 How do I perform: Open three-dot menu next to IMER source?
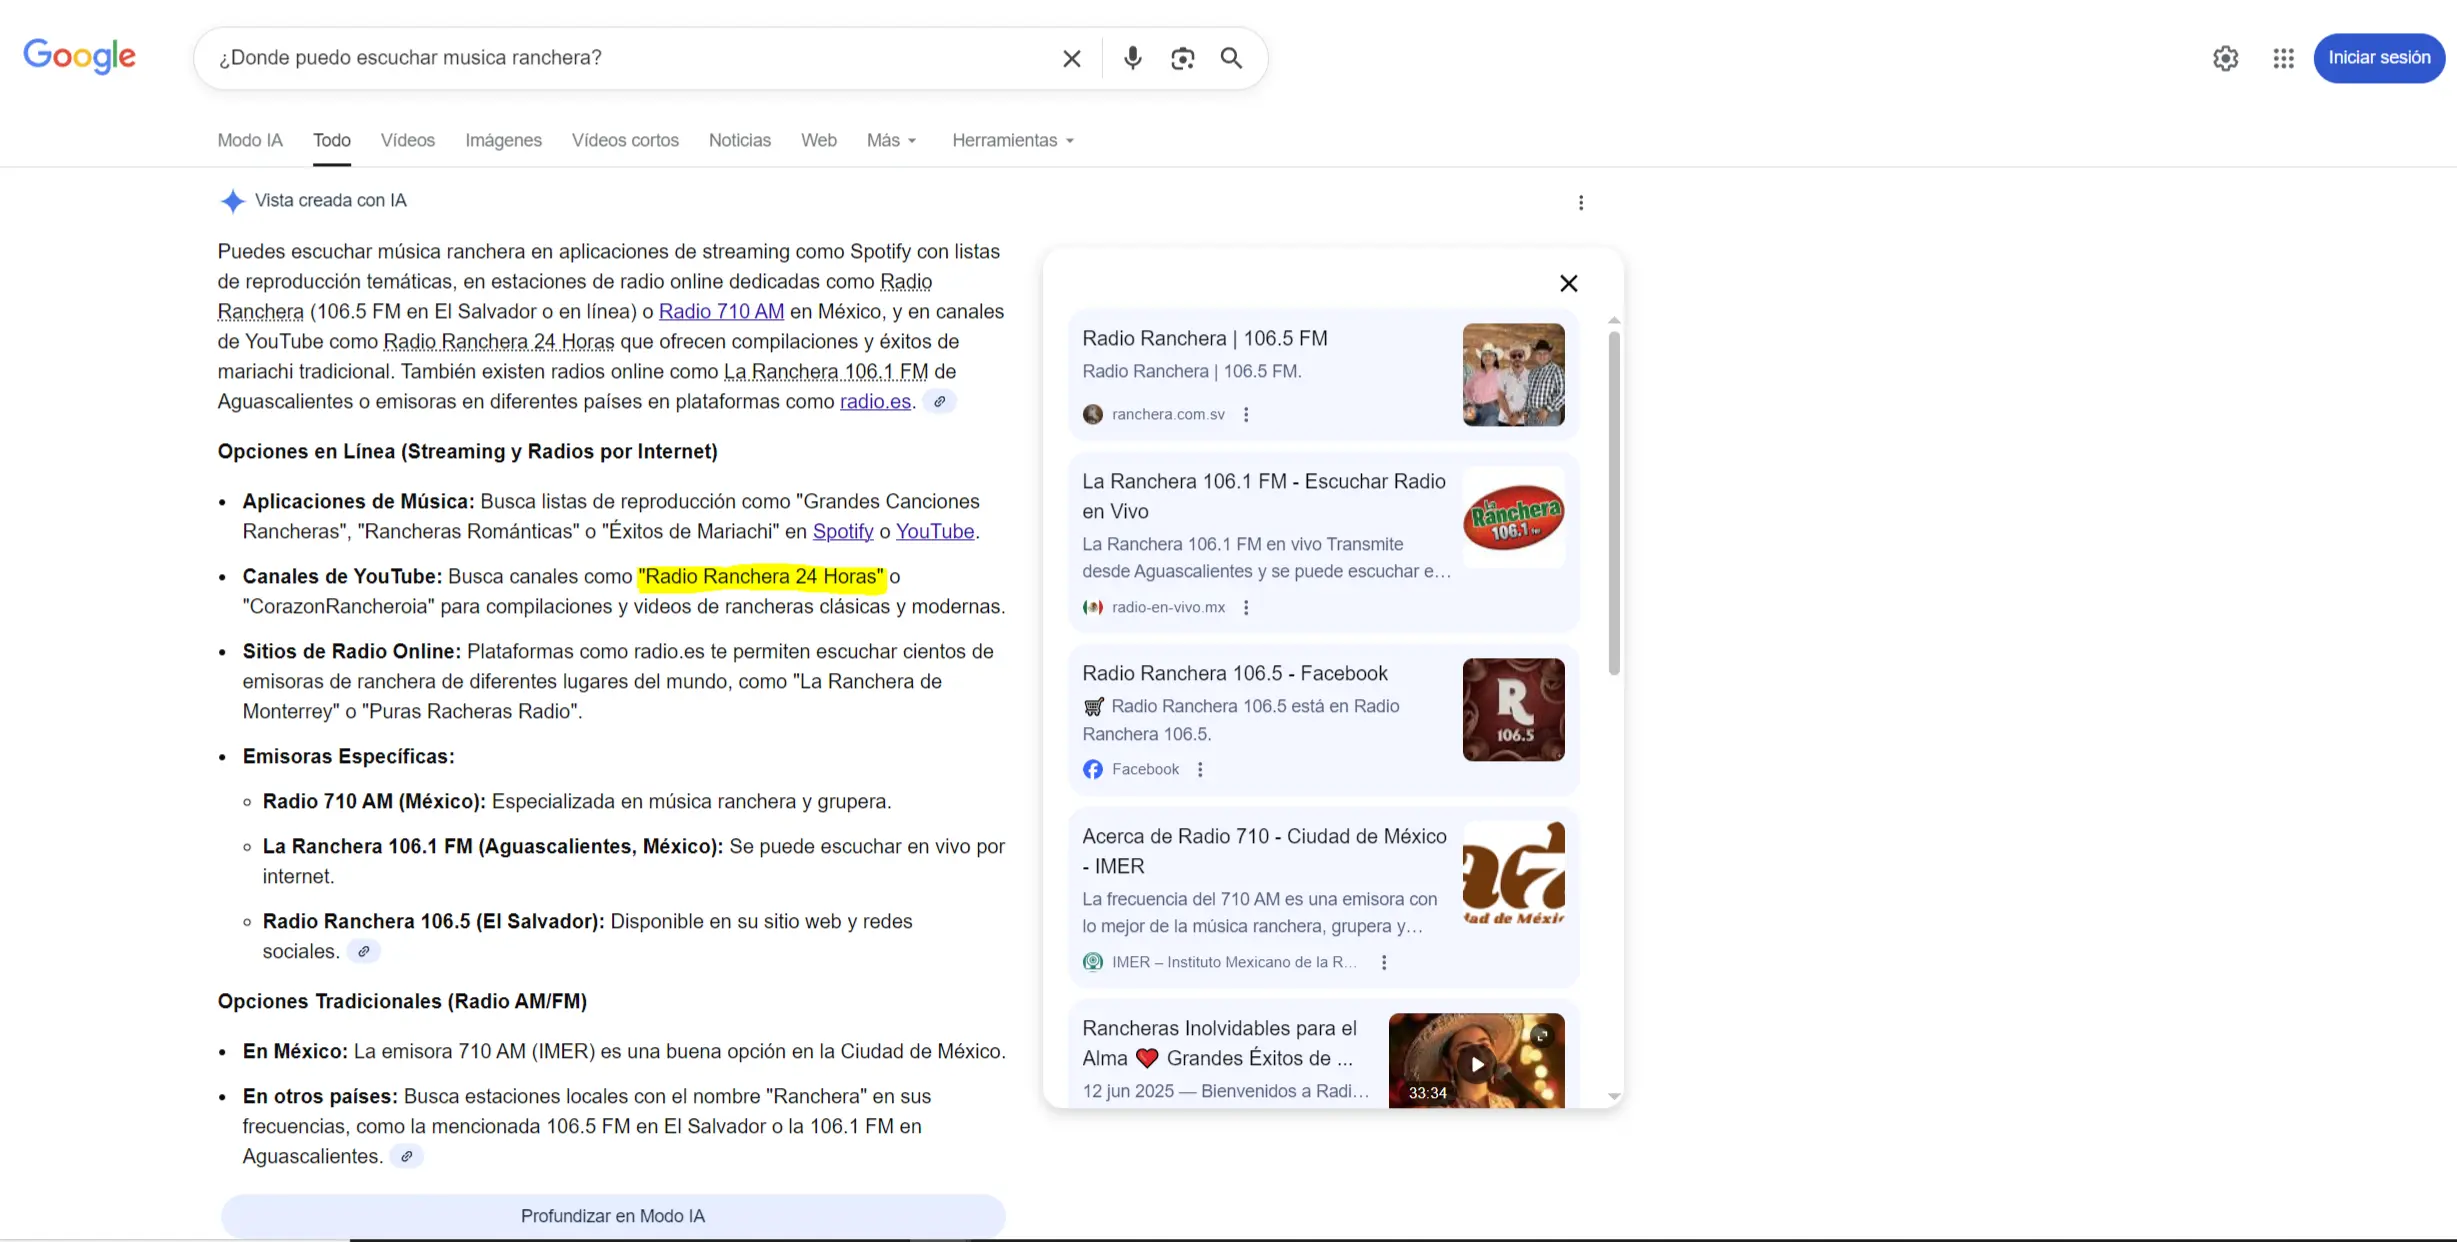[1384, 962]
